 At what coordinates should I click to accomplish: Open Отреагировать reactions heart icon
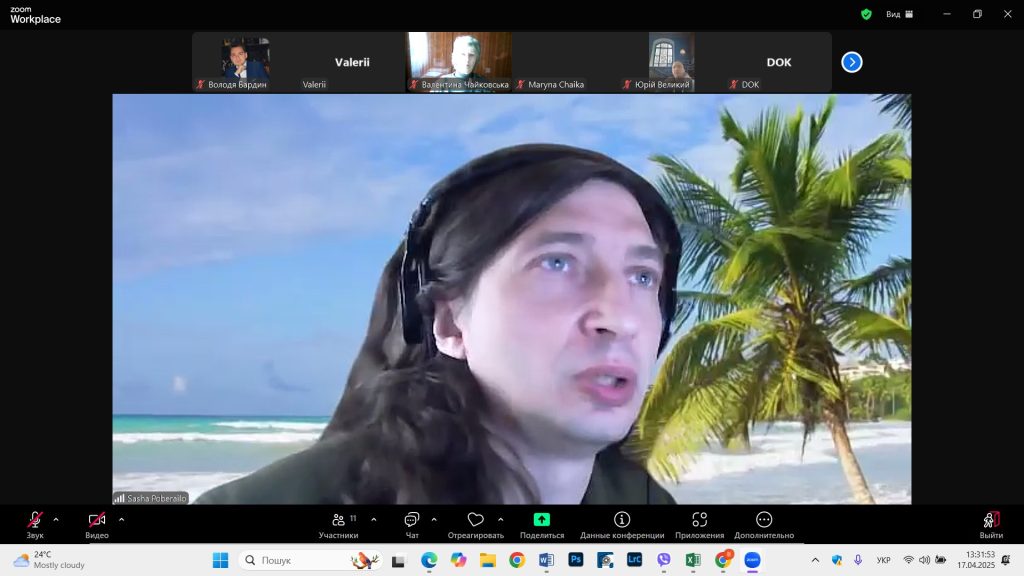(x=475, y=520)
